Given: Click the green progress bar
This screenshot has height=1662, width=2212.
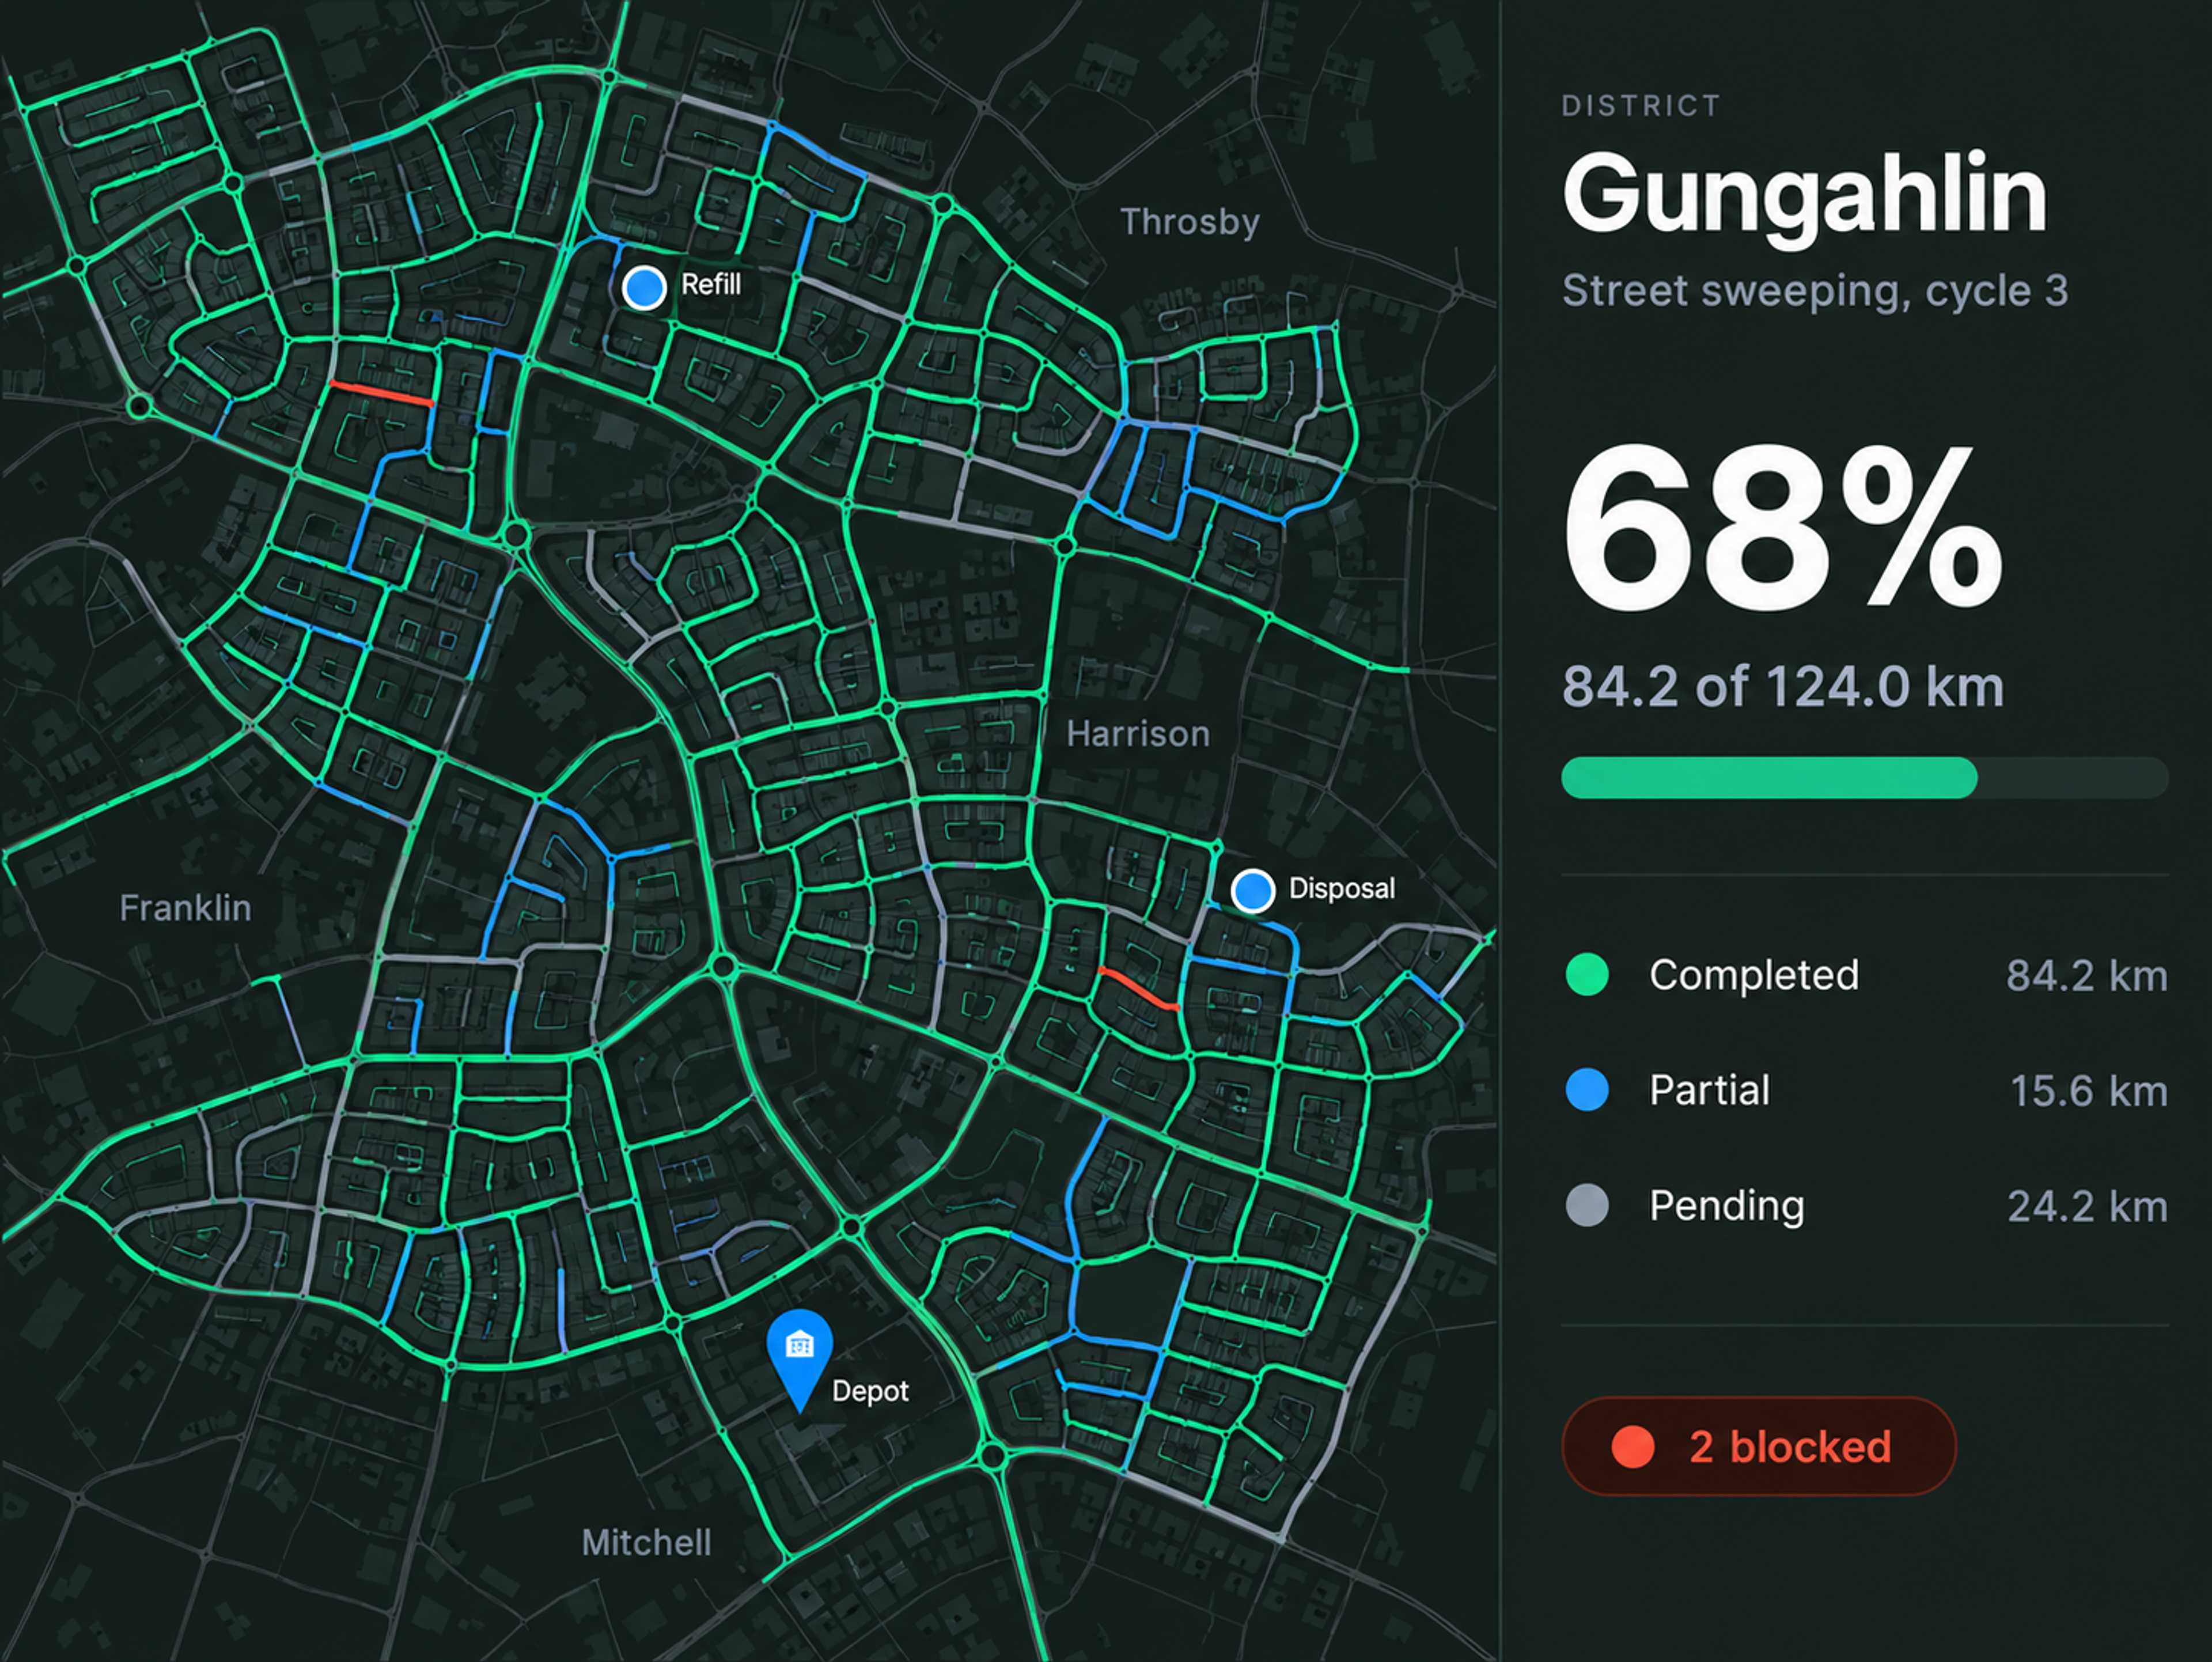Looking at the screenshot, I should 1865,777.
